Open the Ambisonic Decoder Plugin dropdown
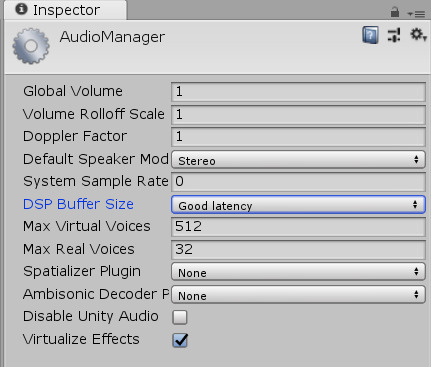The image size is (431, 367). pyautogui.click(x=298, y=294)
